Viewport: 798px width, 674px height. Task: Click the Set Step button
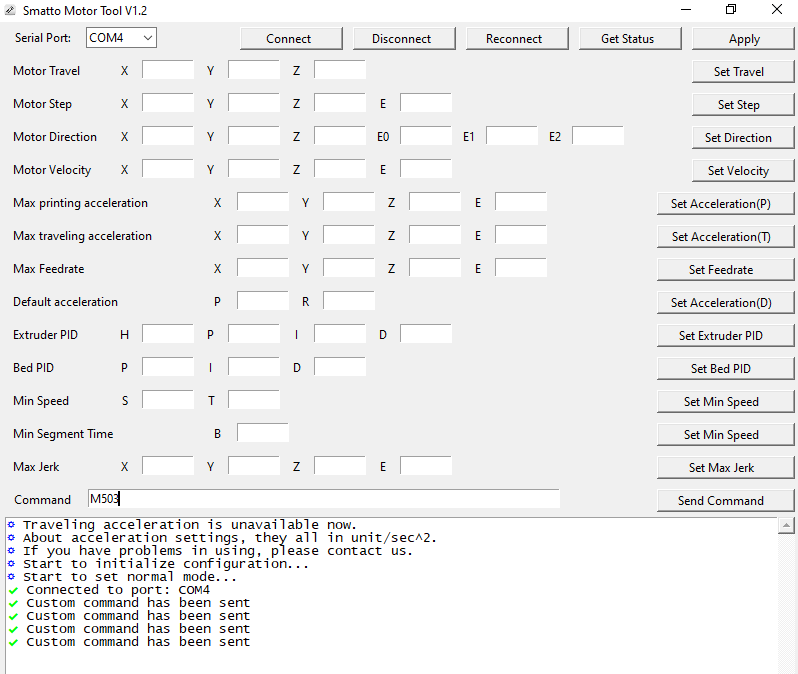pyautogui.click(x=743, y=105)
